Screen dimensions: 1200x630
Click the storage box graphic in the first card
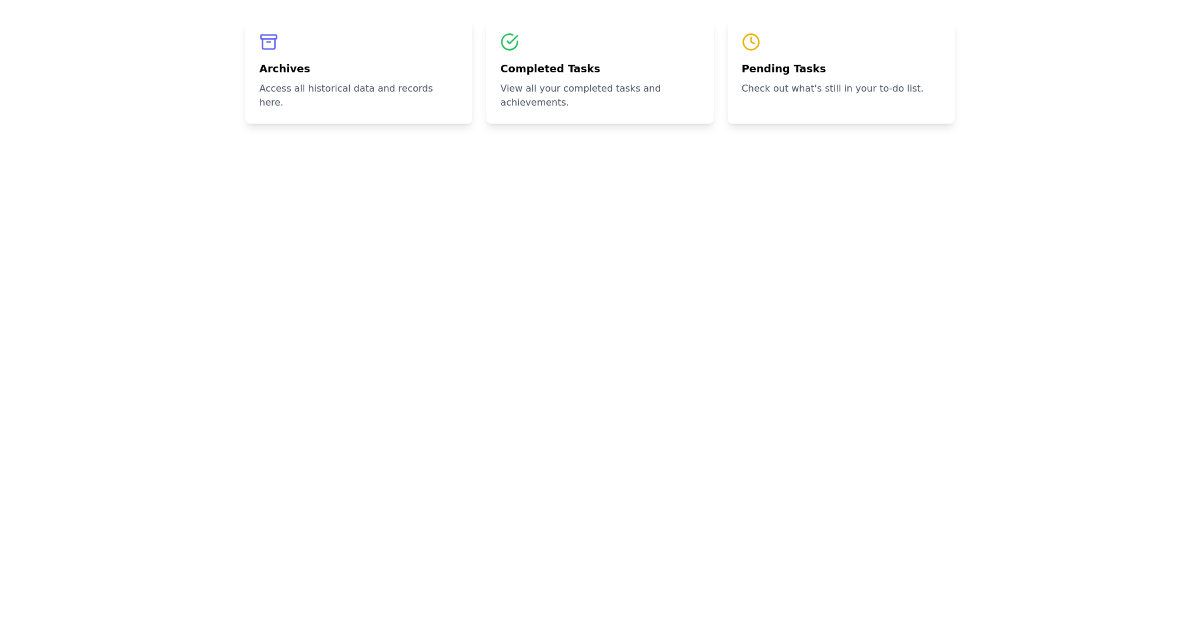[x=269, y=42]
